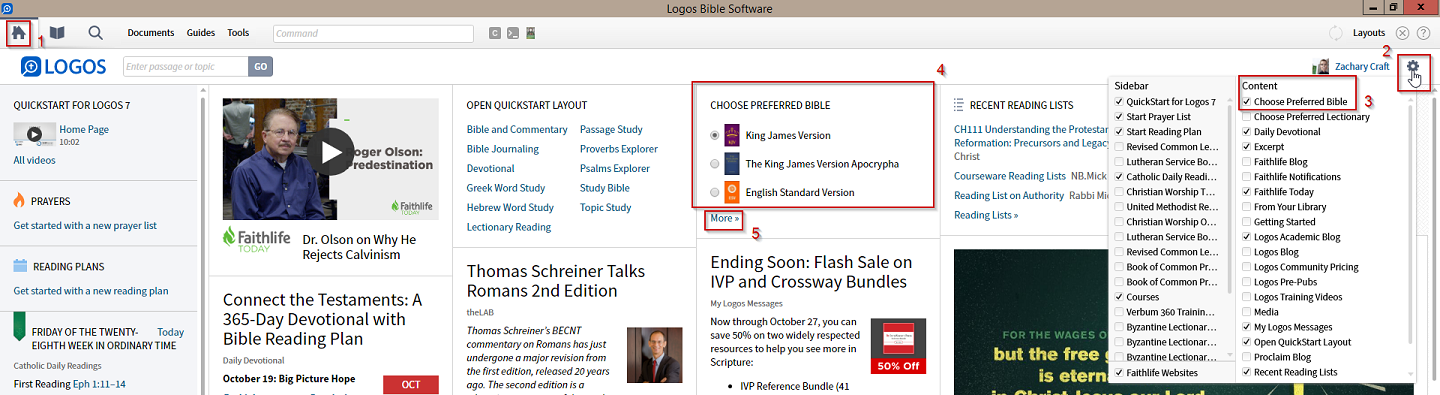Screen dimensions: 1440x395
Task: Open Greek Word Study layout
Action: pos(506,188)
